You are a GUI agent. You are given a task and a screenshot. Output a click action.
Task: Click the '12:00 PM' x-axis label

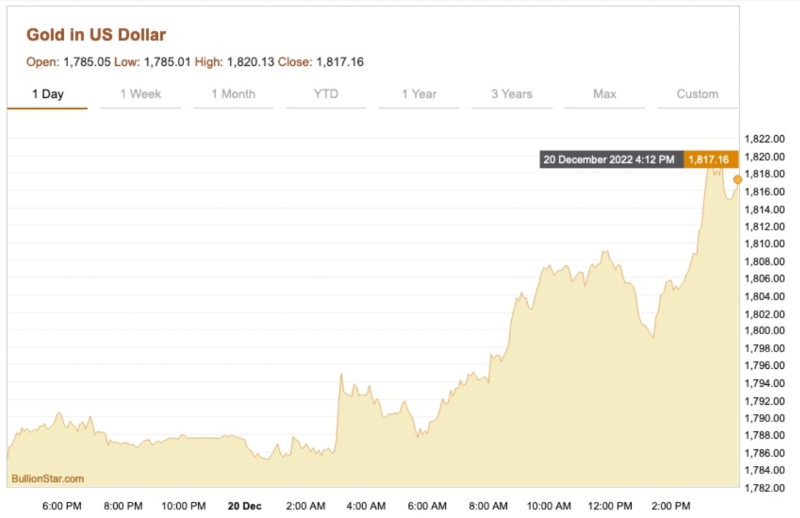[x=610, y=506]
